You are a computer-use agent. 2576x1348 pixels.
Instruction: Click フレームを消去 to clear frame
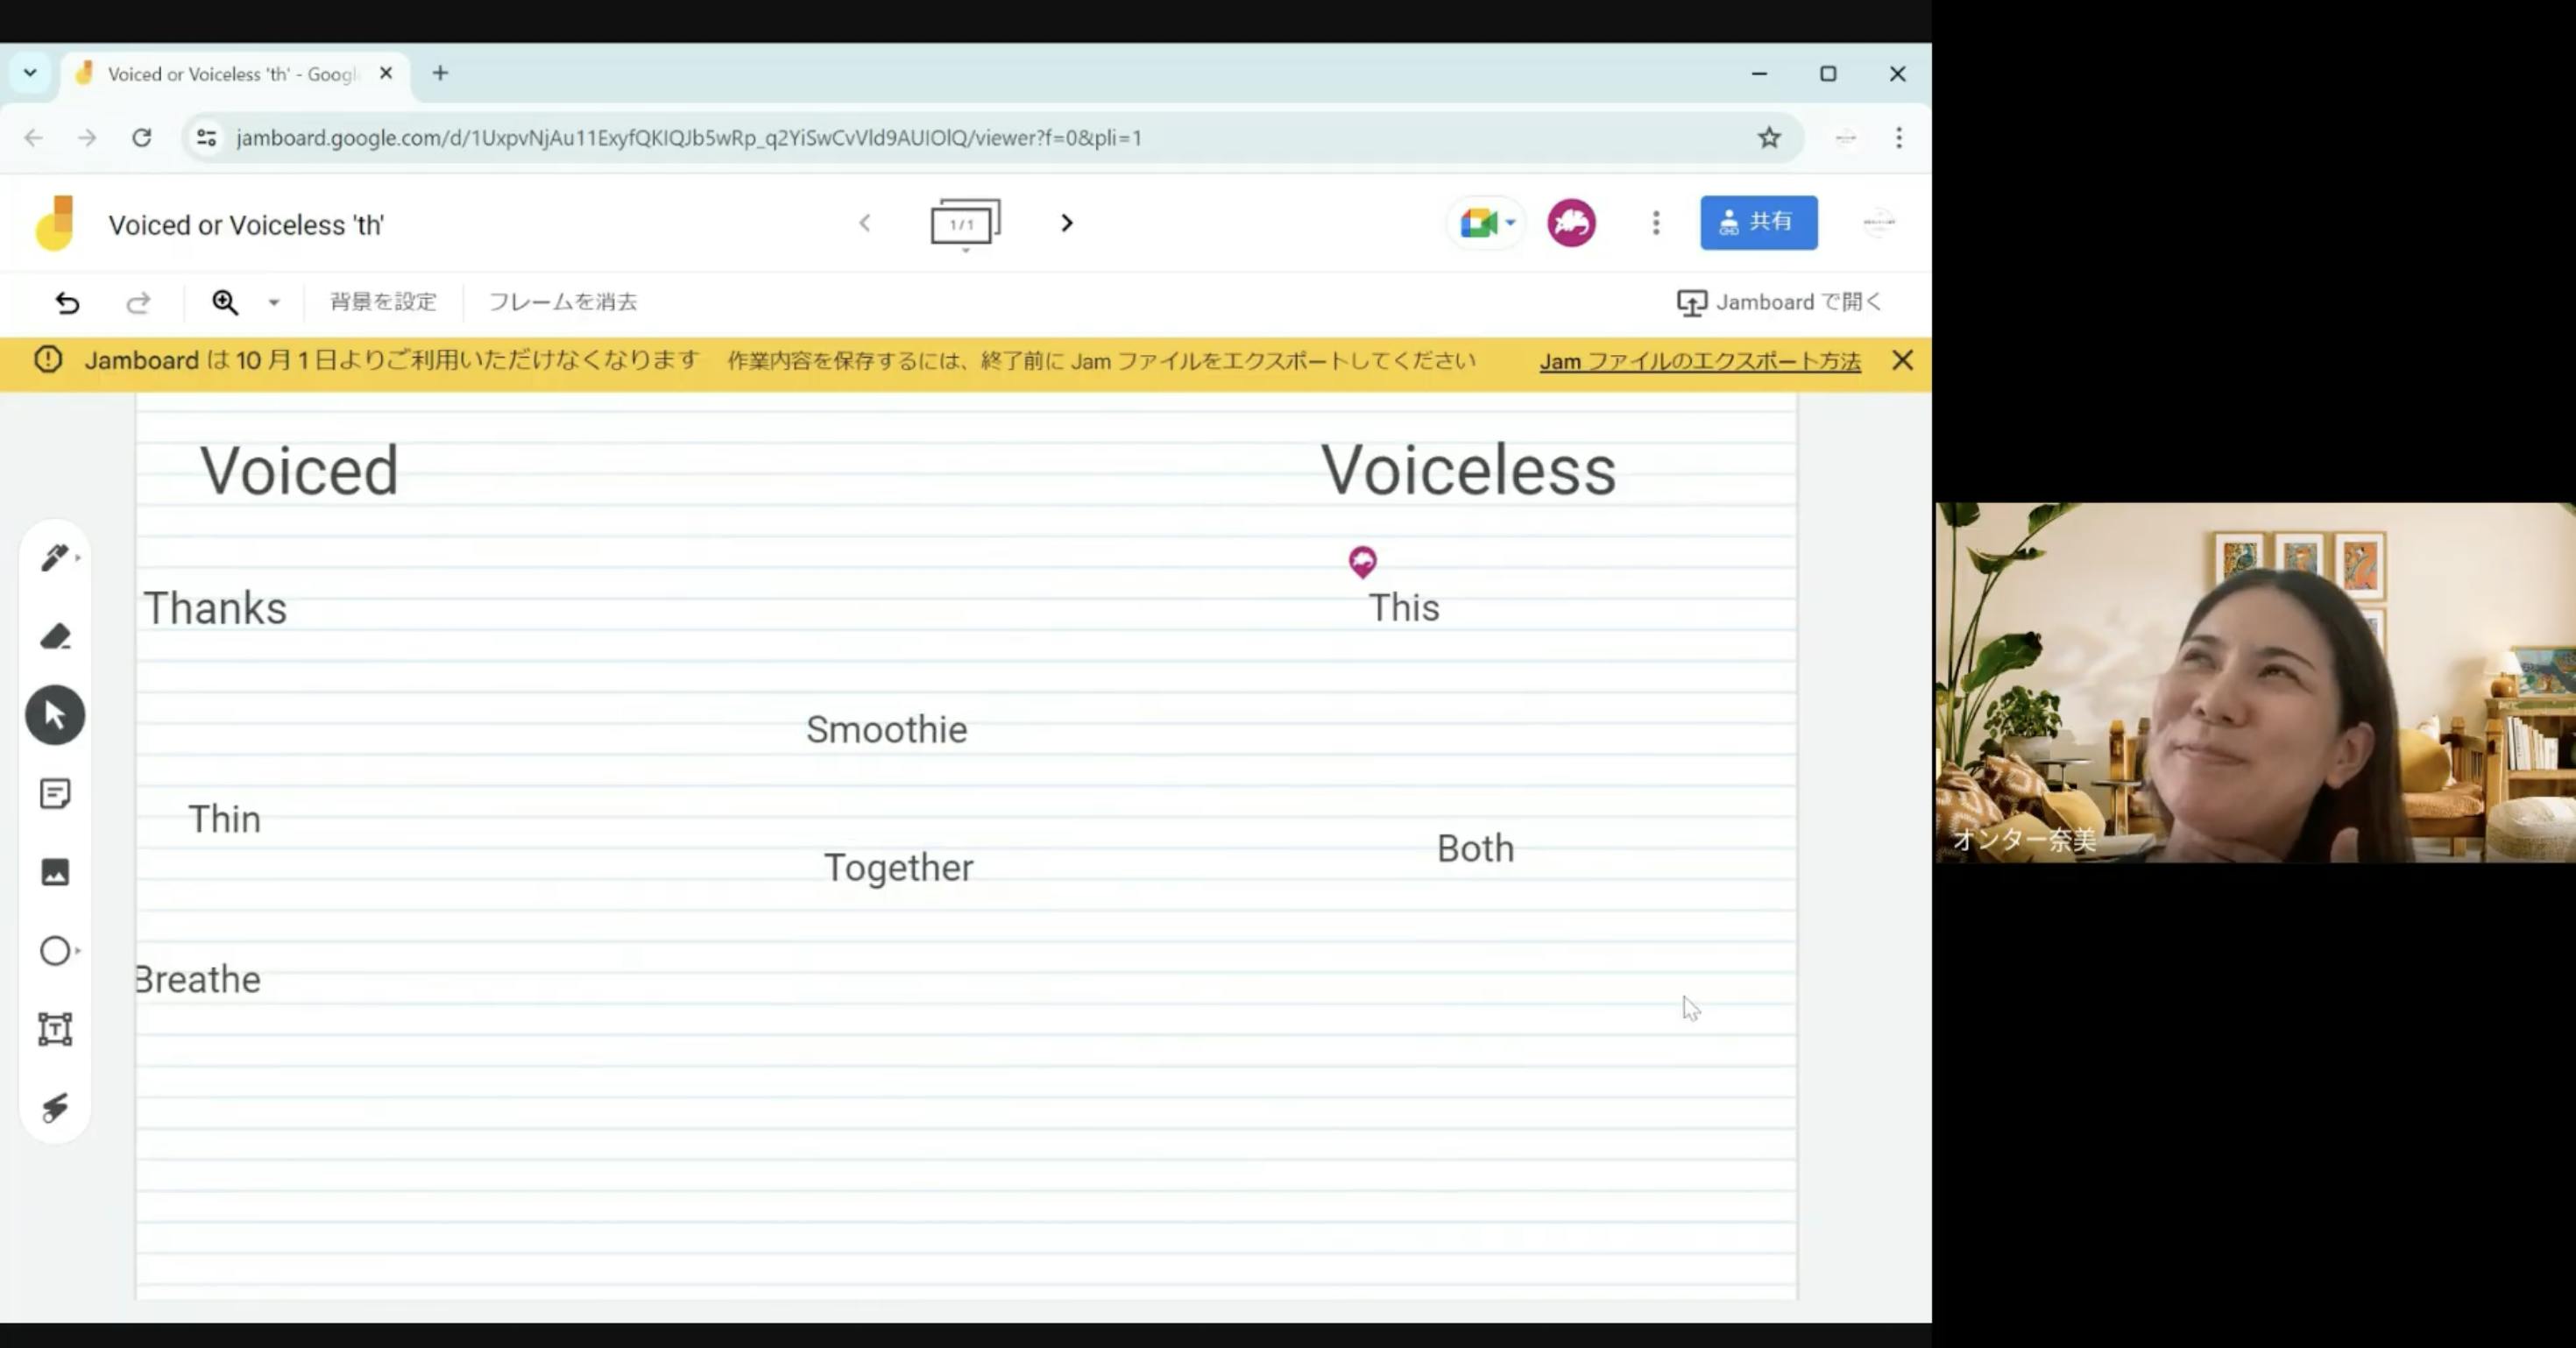pos(562,302)
